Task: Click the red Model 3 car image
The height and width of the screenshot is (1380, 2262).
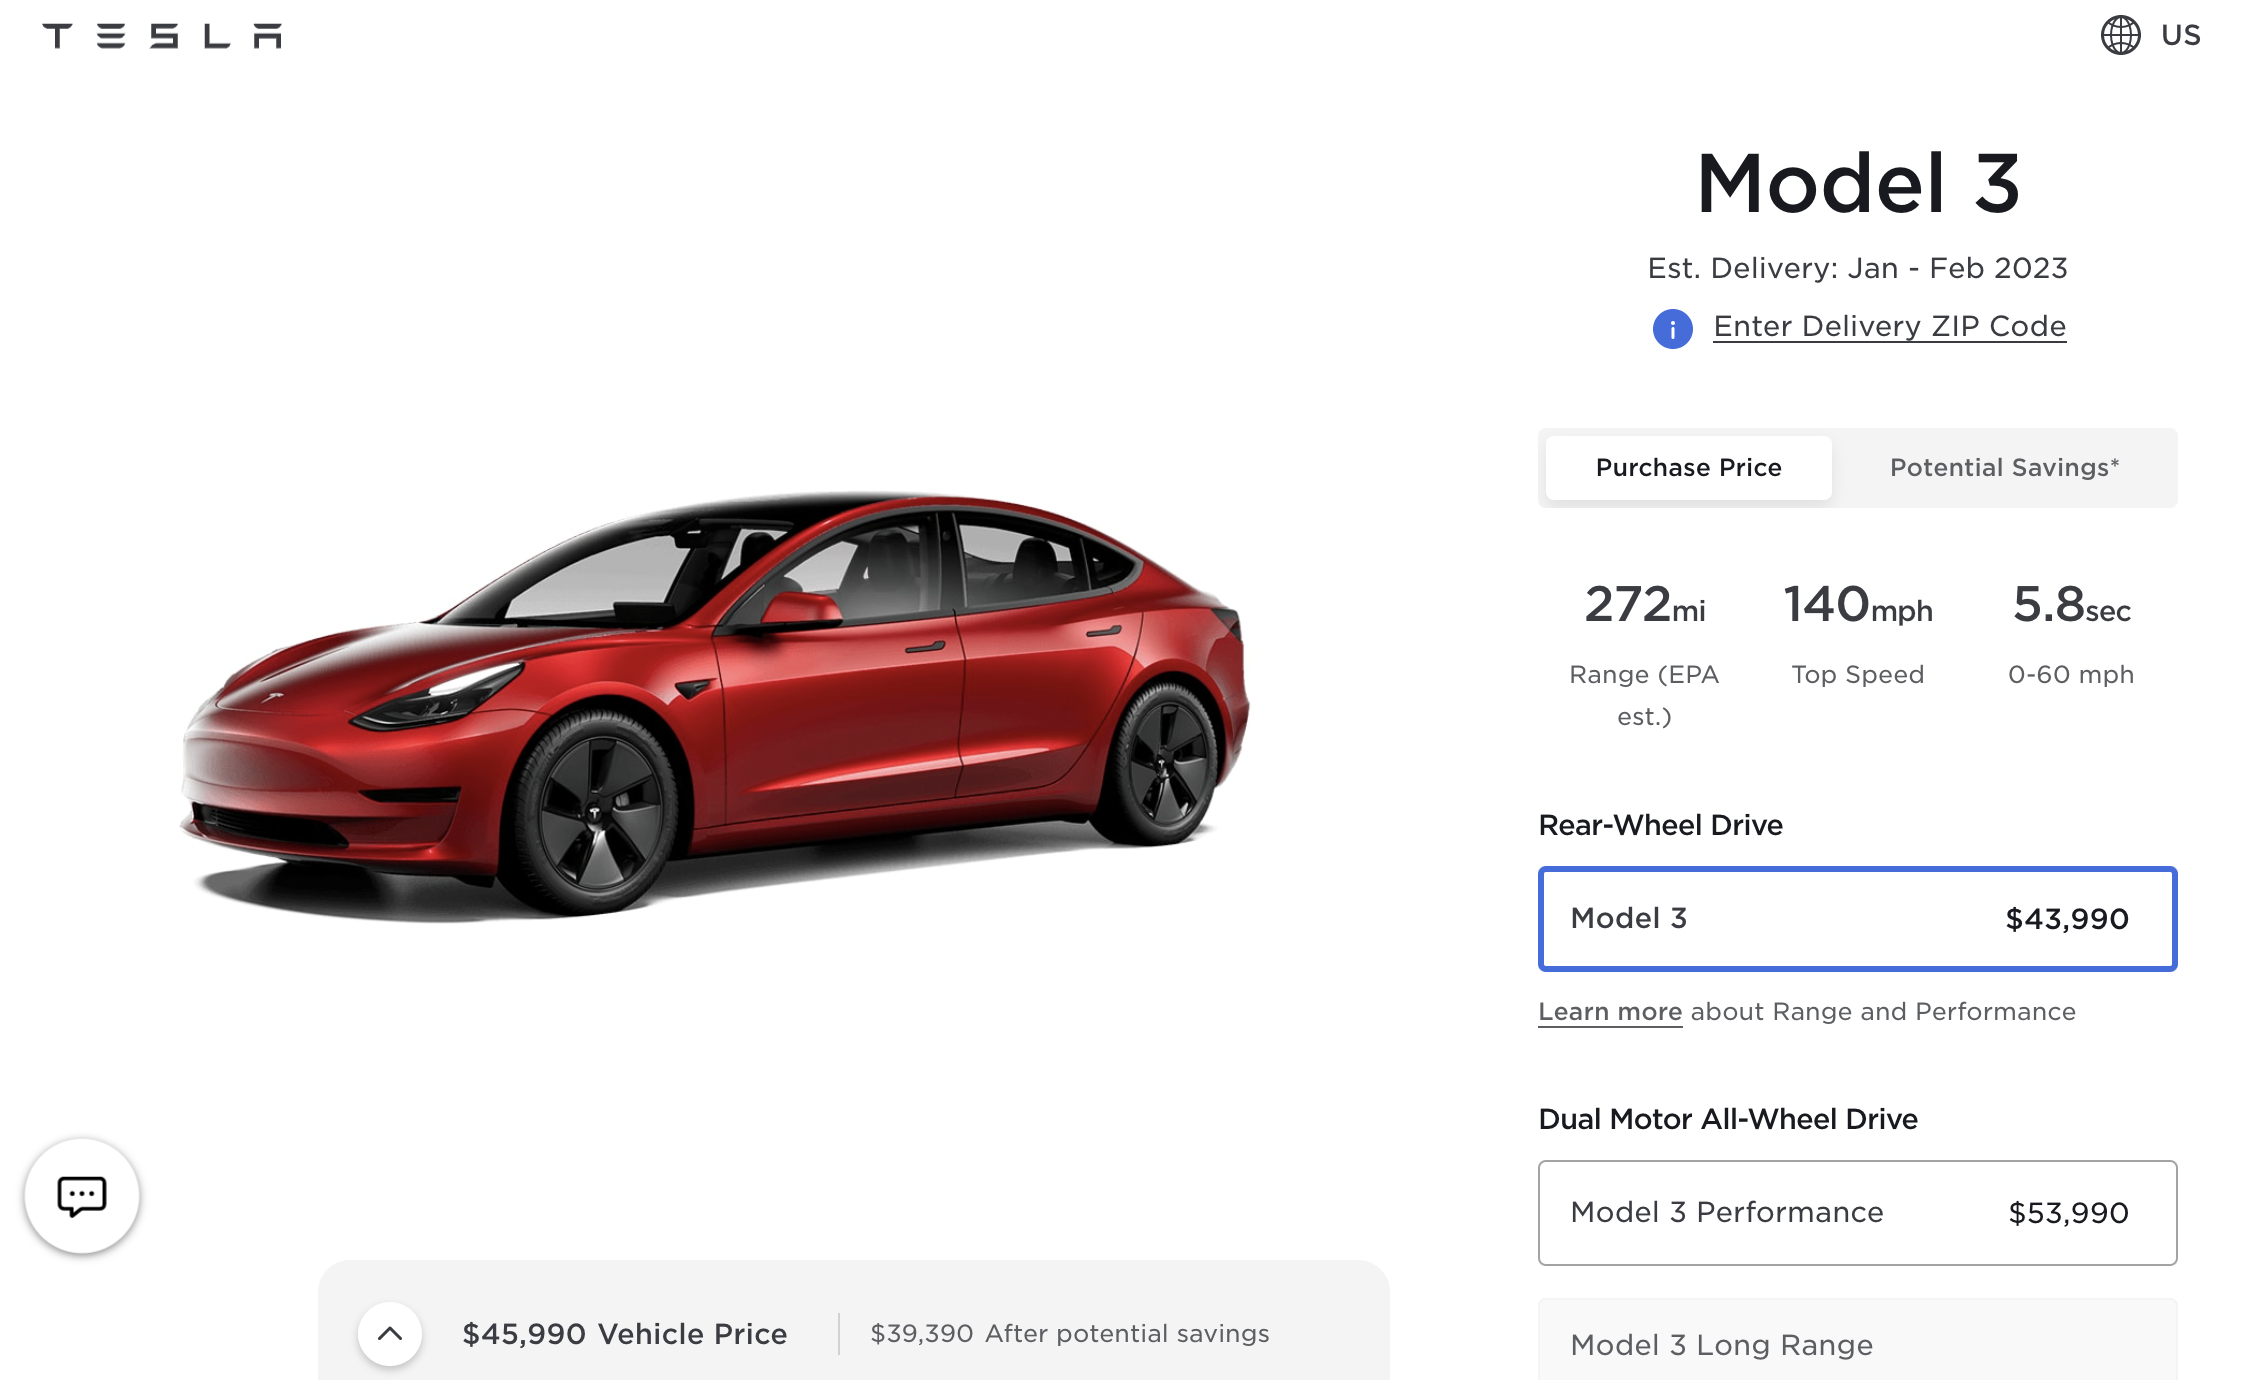Action: [714, 704]
